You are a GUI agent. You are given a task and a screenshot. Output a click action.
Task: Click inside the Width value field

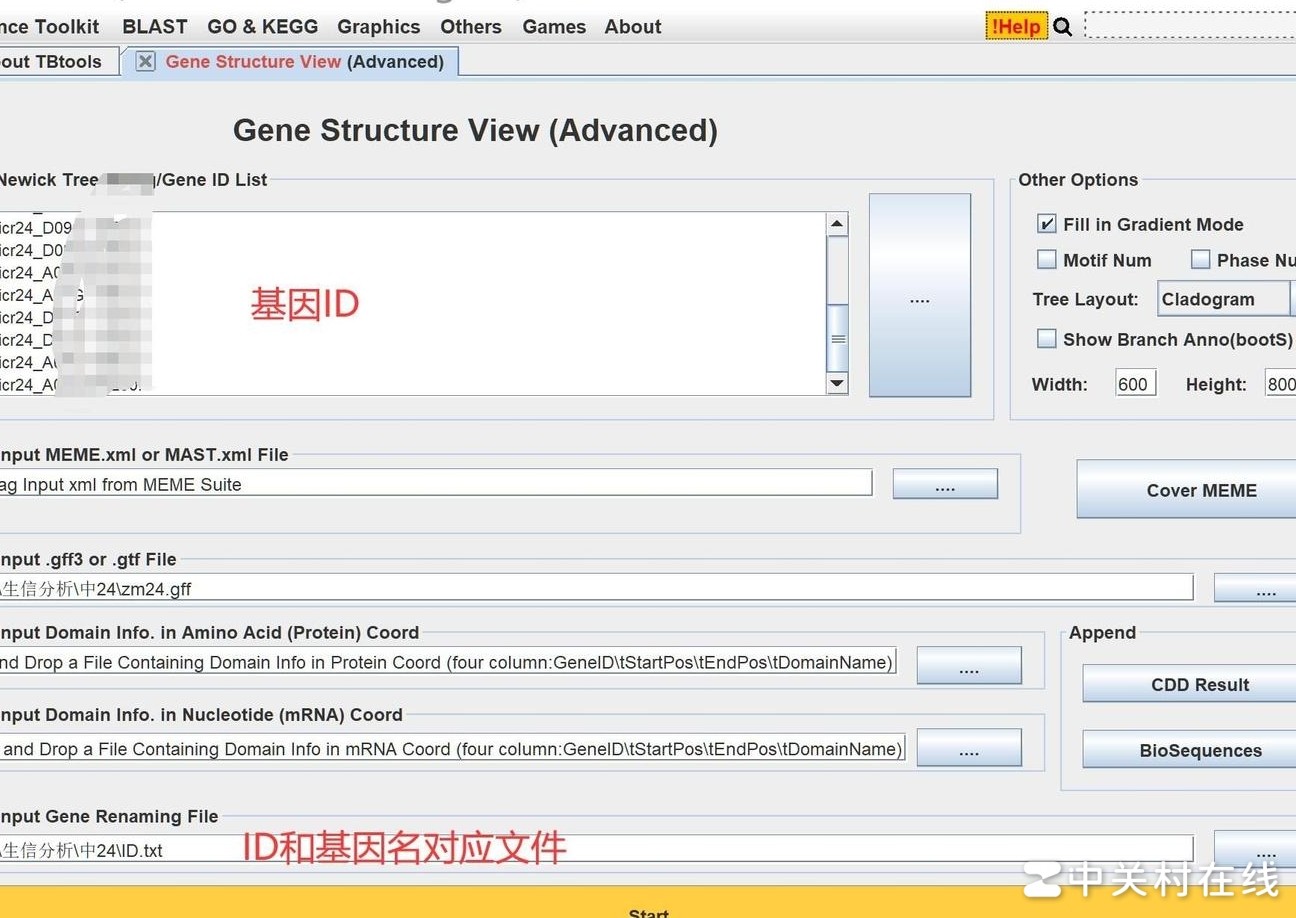(1134, 382)
